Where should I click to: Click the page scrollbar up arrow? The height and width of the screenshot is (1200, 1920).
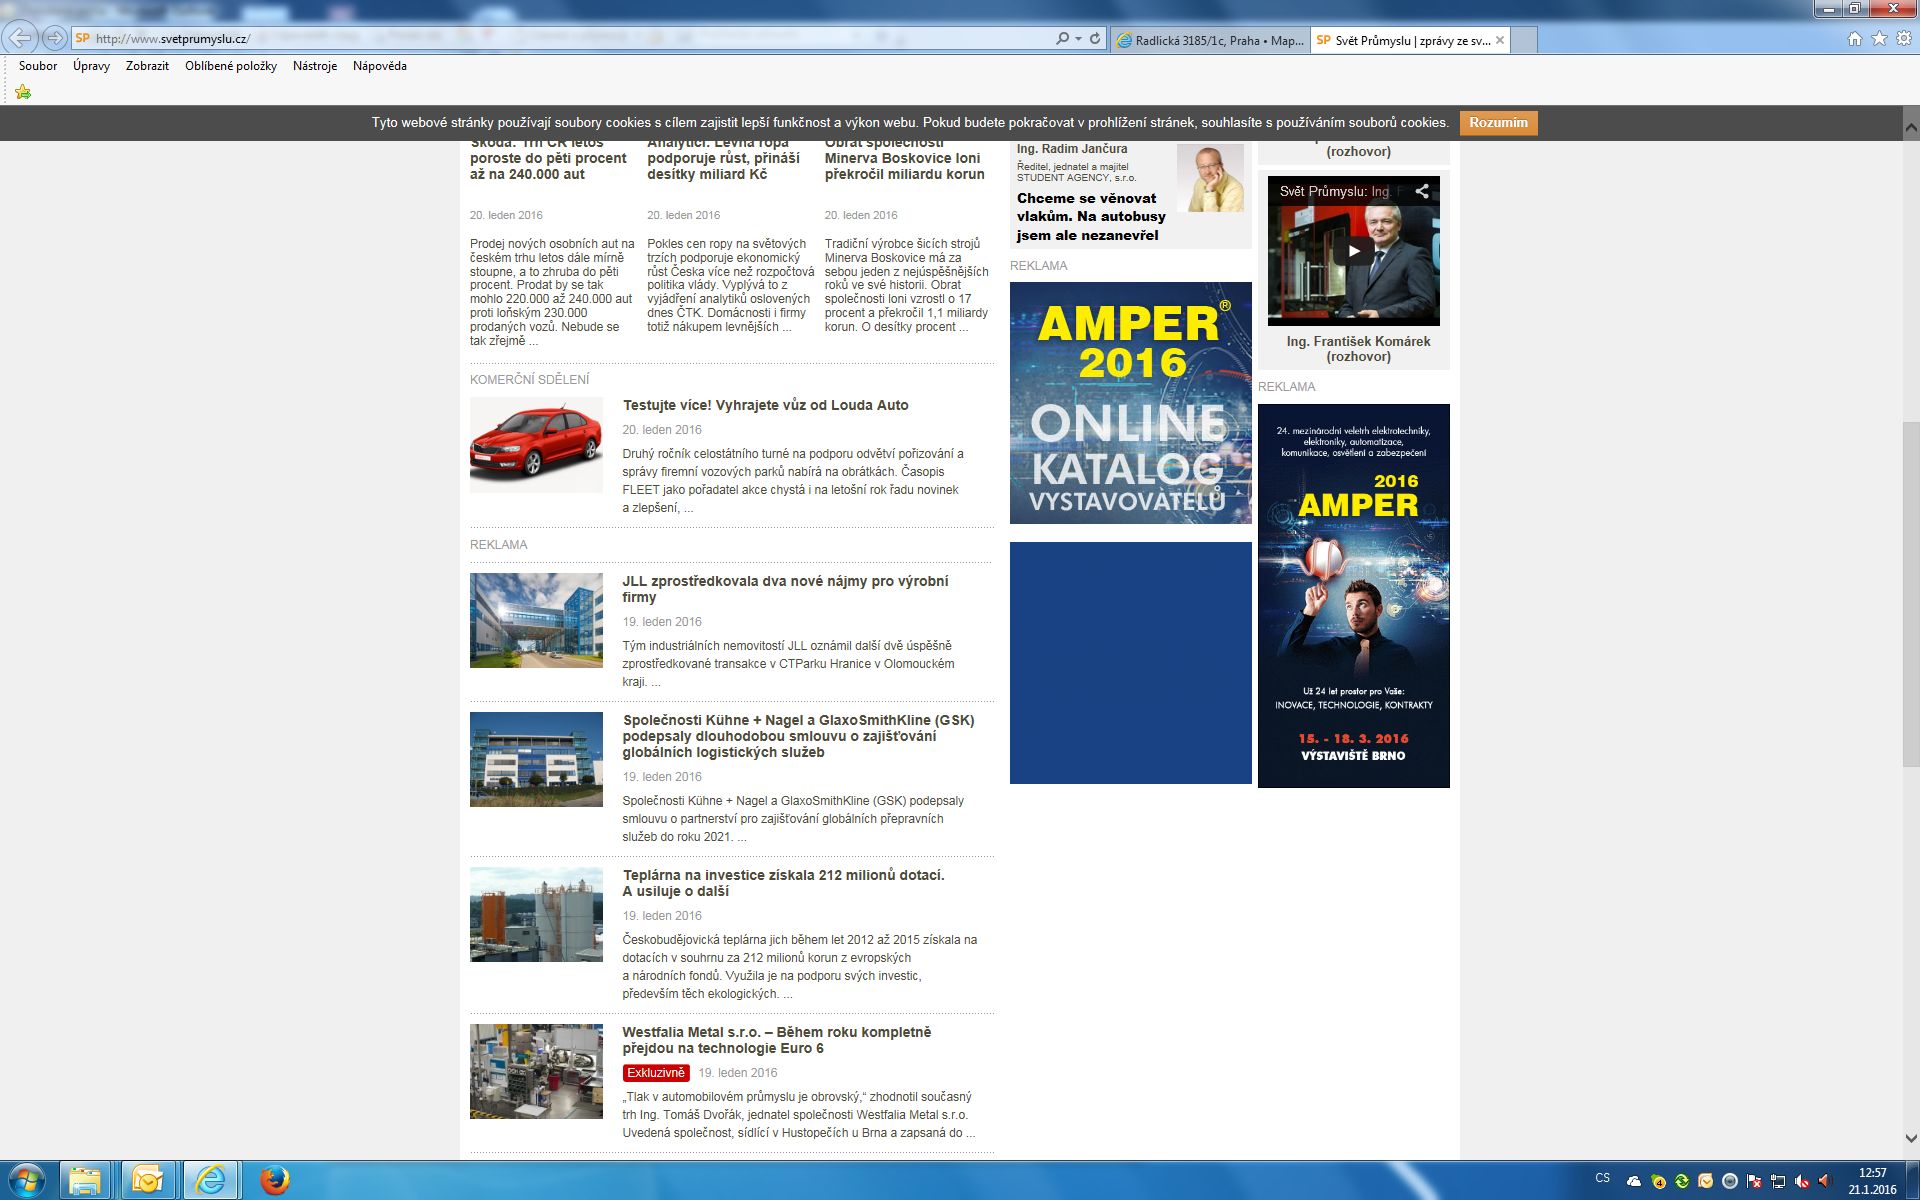tap(1910, 128)
